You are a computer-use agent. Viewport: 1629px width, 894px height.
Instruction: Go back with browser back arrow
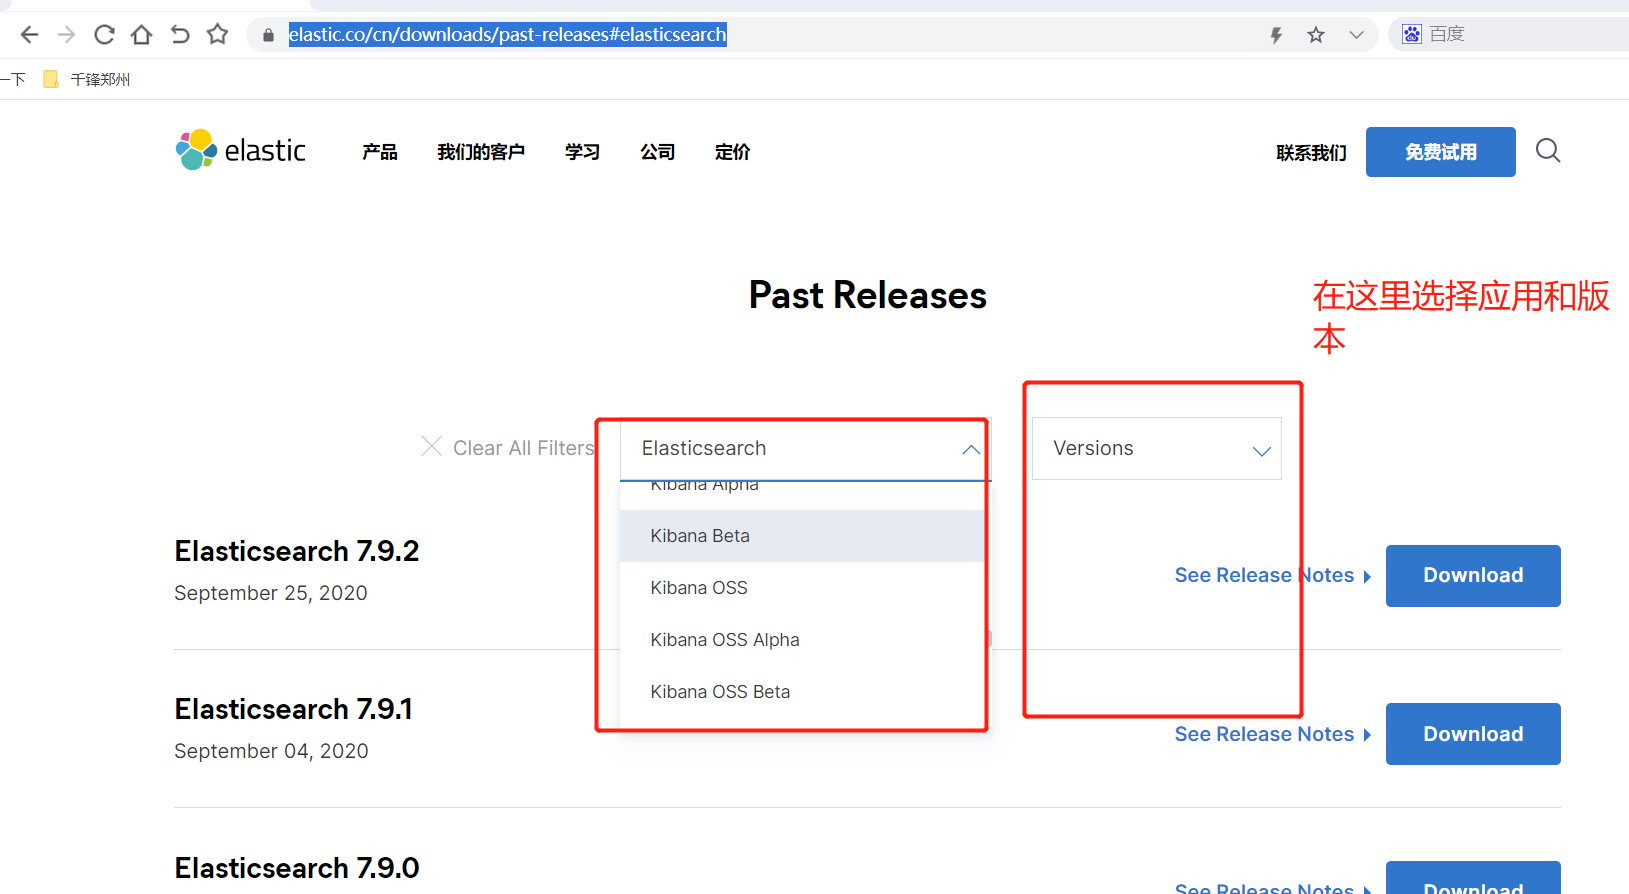click(x=29, y=35)
